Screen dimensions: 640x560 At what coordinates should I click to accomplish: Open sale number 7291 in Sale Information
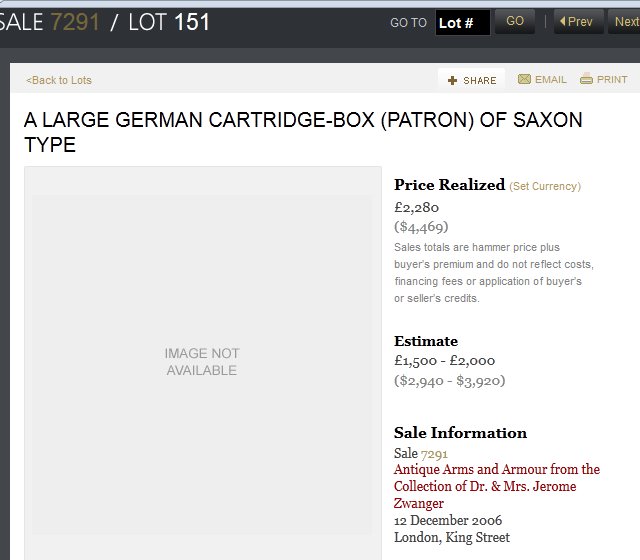tap(434, 454)
